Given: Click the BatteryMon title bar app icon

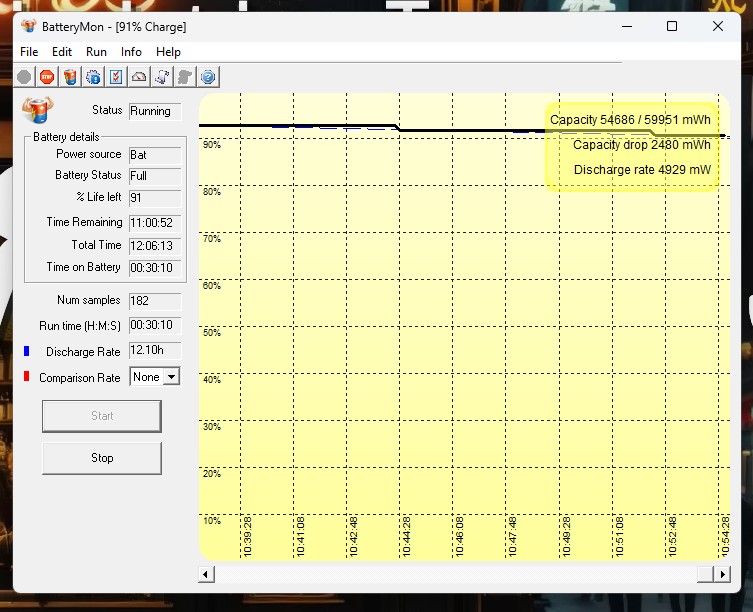Looking at the screenshot, I should point(29,26).
